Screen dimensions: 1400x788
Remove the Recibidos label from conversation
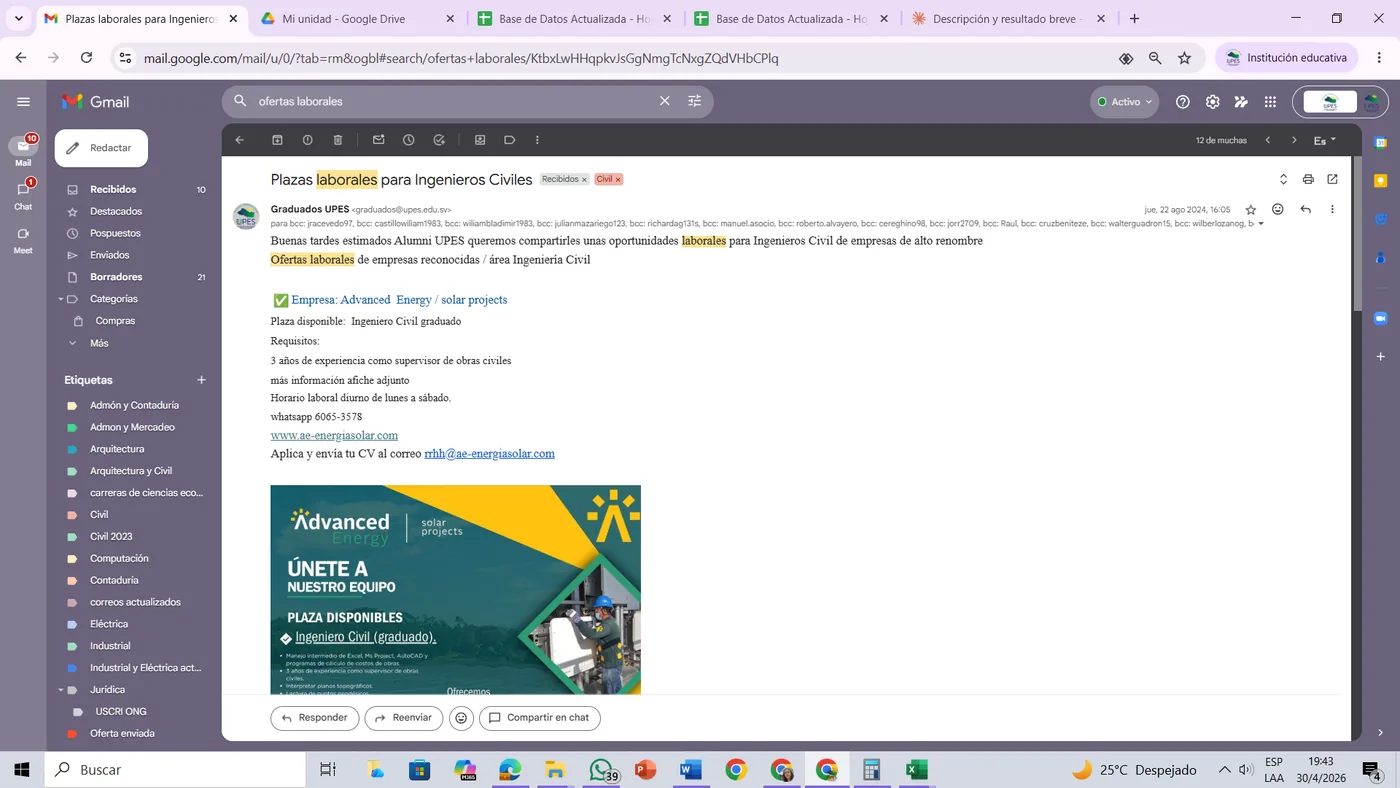coord(584,179)
